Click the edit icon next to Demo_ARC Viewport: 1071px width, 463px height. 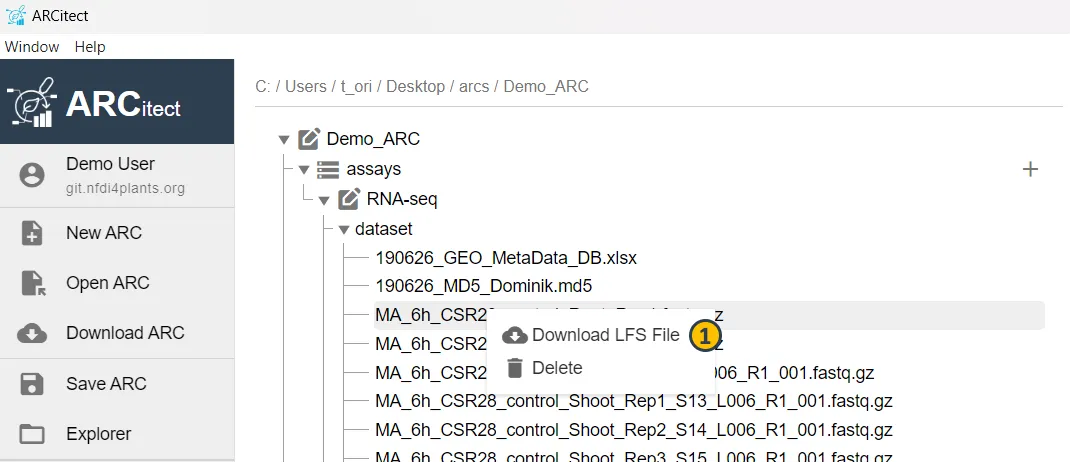coord(310,139)
